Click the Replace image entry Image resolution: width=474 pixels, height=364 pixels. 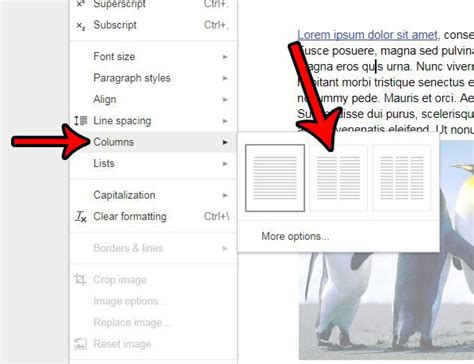click(x=154, y=322)
